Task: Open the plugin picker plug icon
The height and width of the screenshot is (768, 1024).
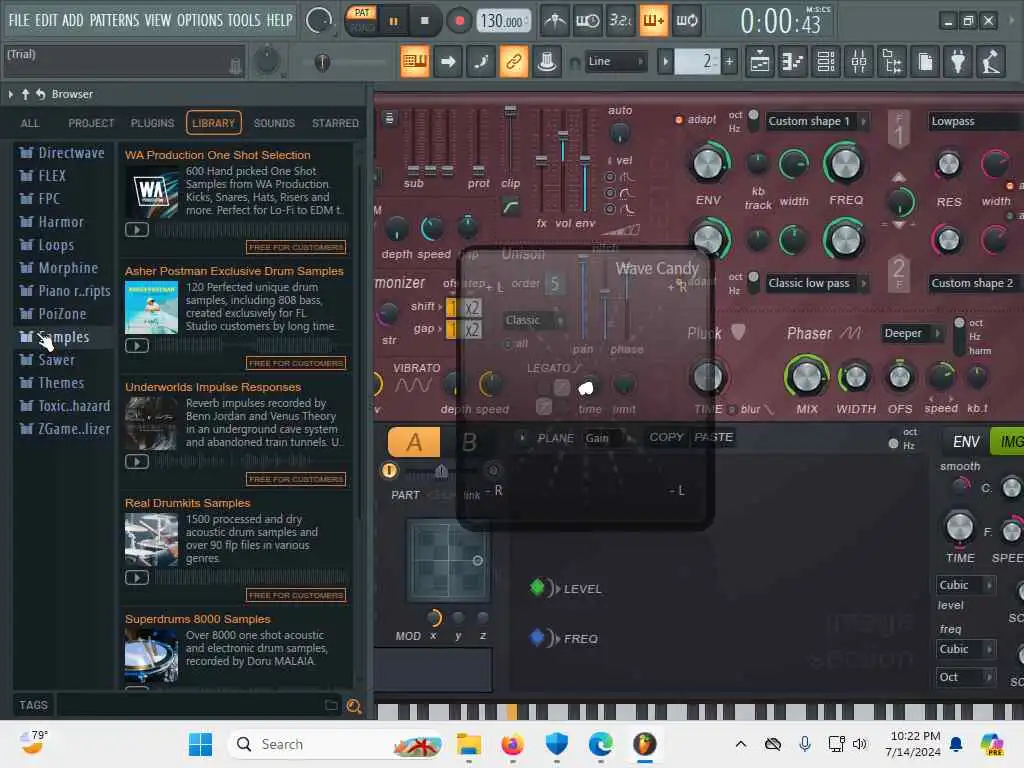Action: 958,62
